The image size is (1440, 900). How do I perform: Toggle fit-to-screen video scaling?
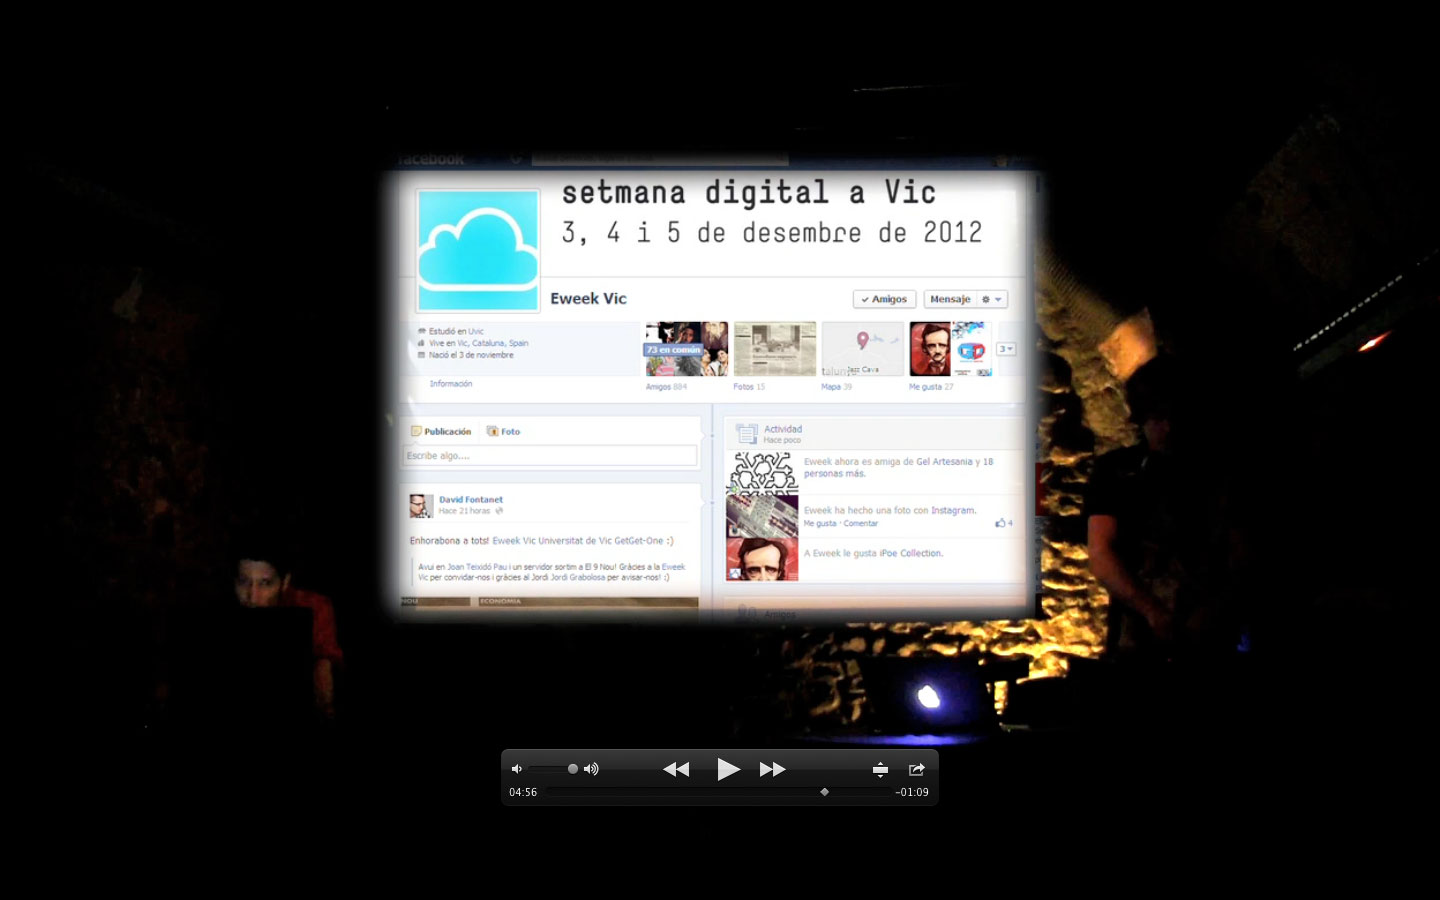(x=880, y=769)
